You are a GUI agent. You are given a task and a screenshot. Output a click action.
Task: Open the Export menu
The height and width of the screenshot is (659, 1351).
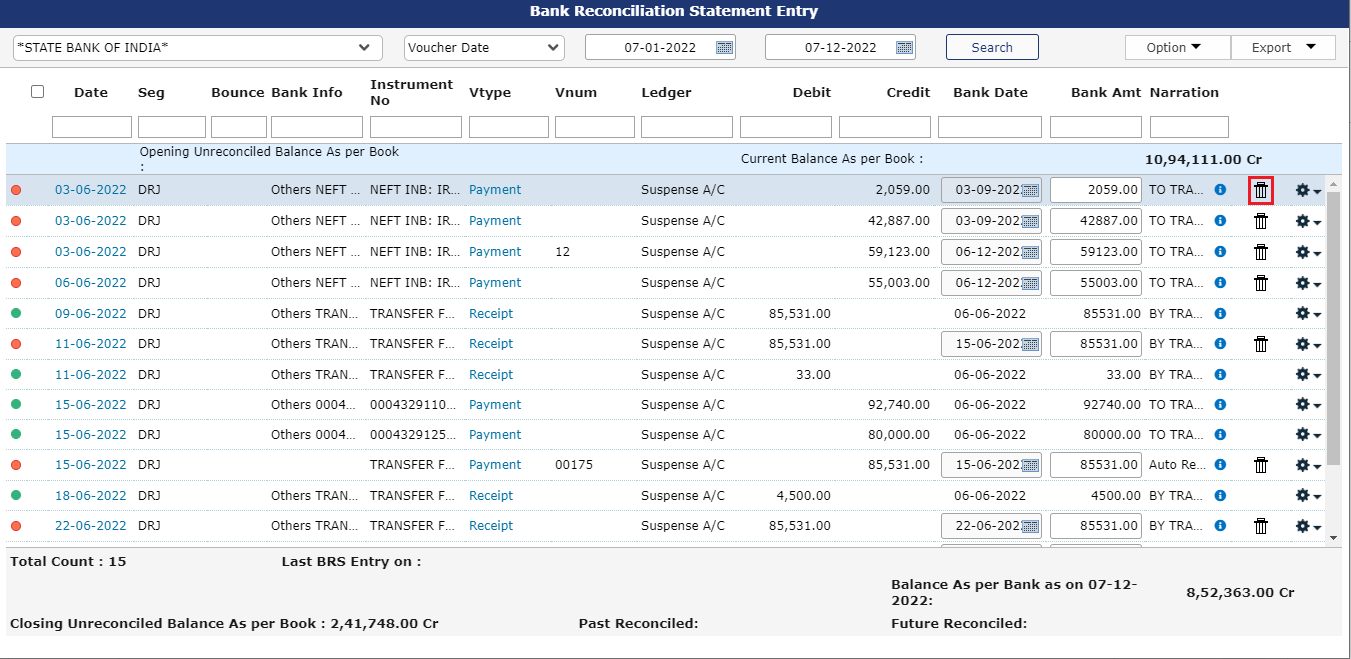[1283, 48]
